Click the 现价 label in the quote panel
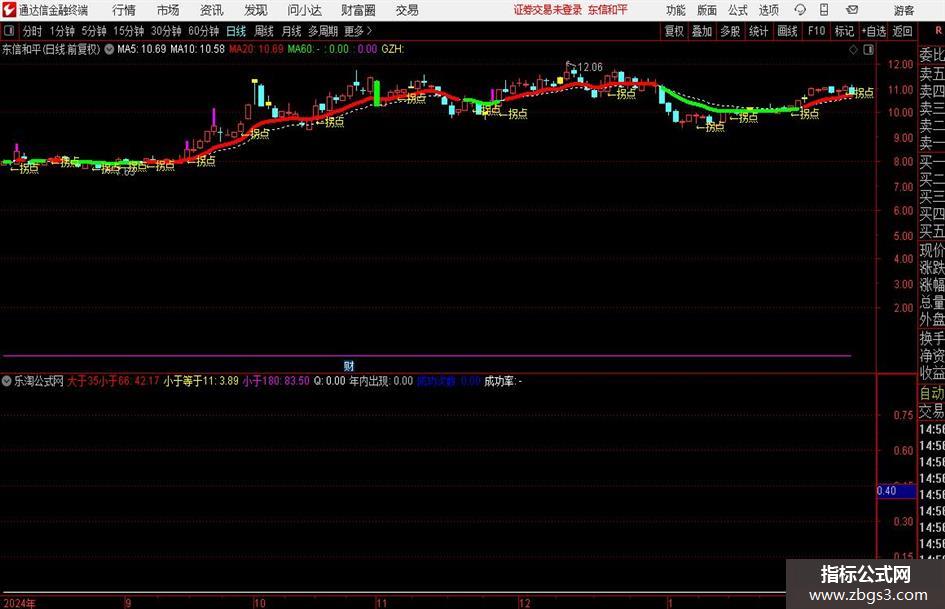Image resolution: width=945 pixels, height=609 pixels. [932, 250]
